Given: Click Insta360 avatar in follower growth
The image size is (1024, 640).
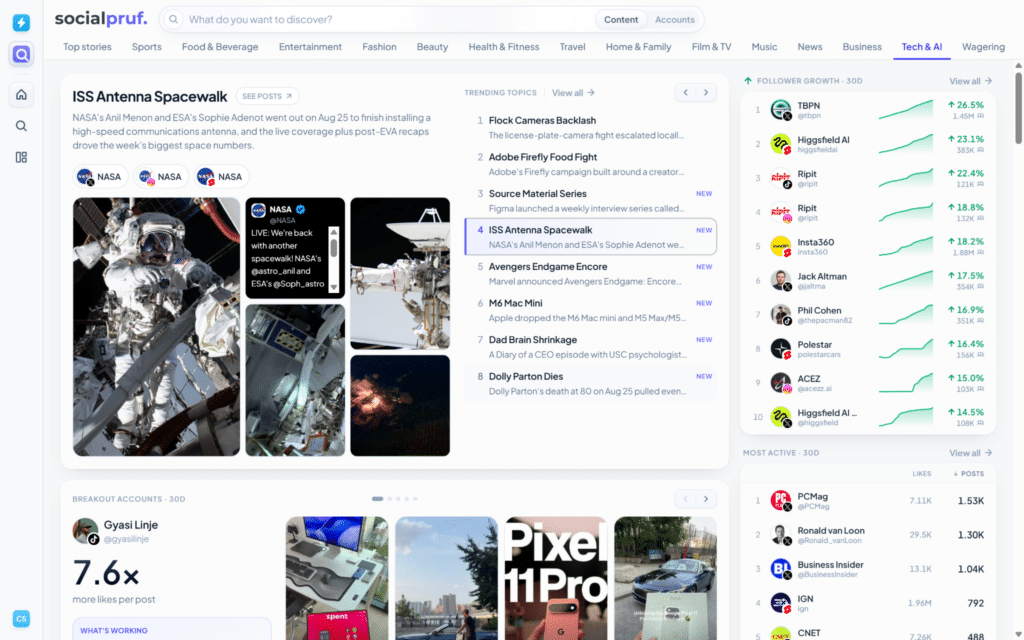Looking at the screenshot, I should (x=780, y=246).
